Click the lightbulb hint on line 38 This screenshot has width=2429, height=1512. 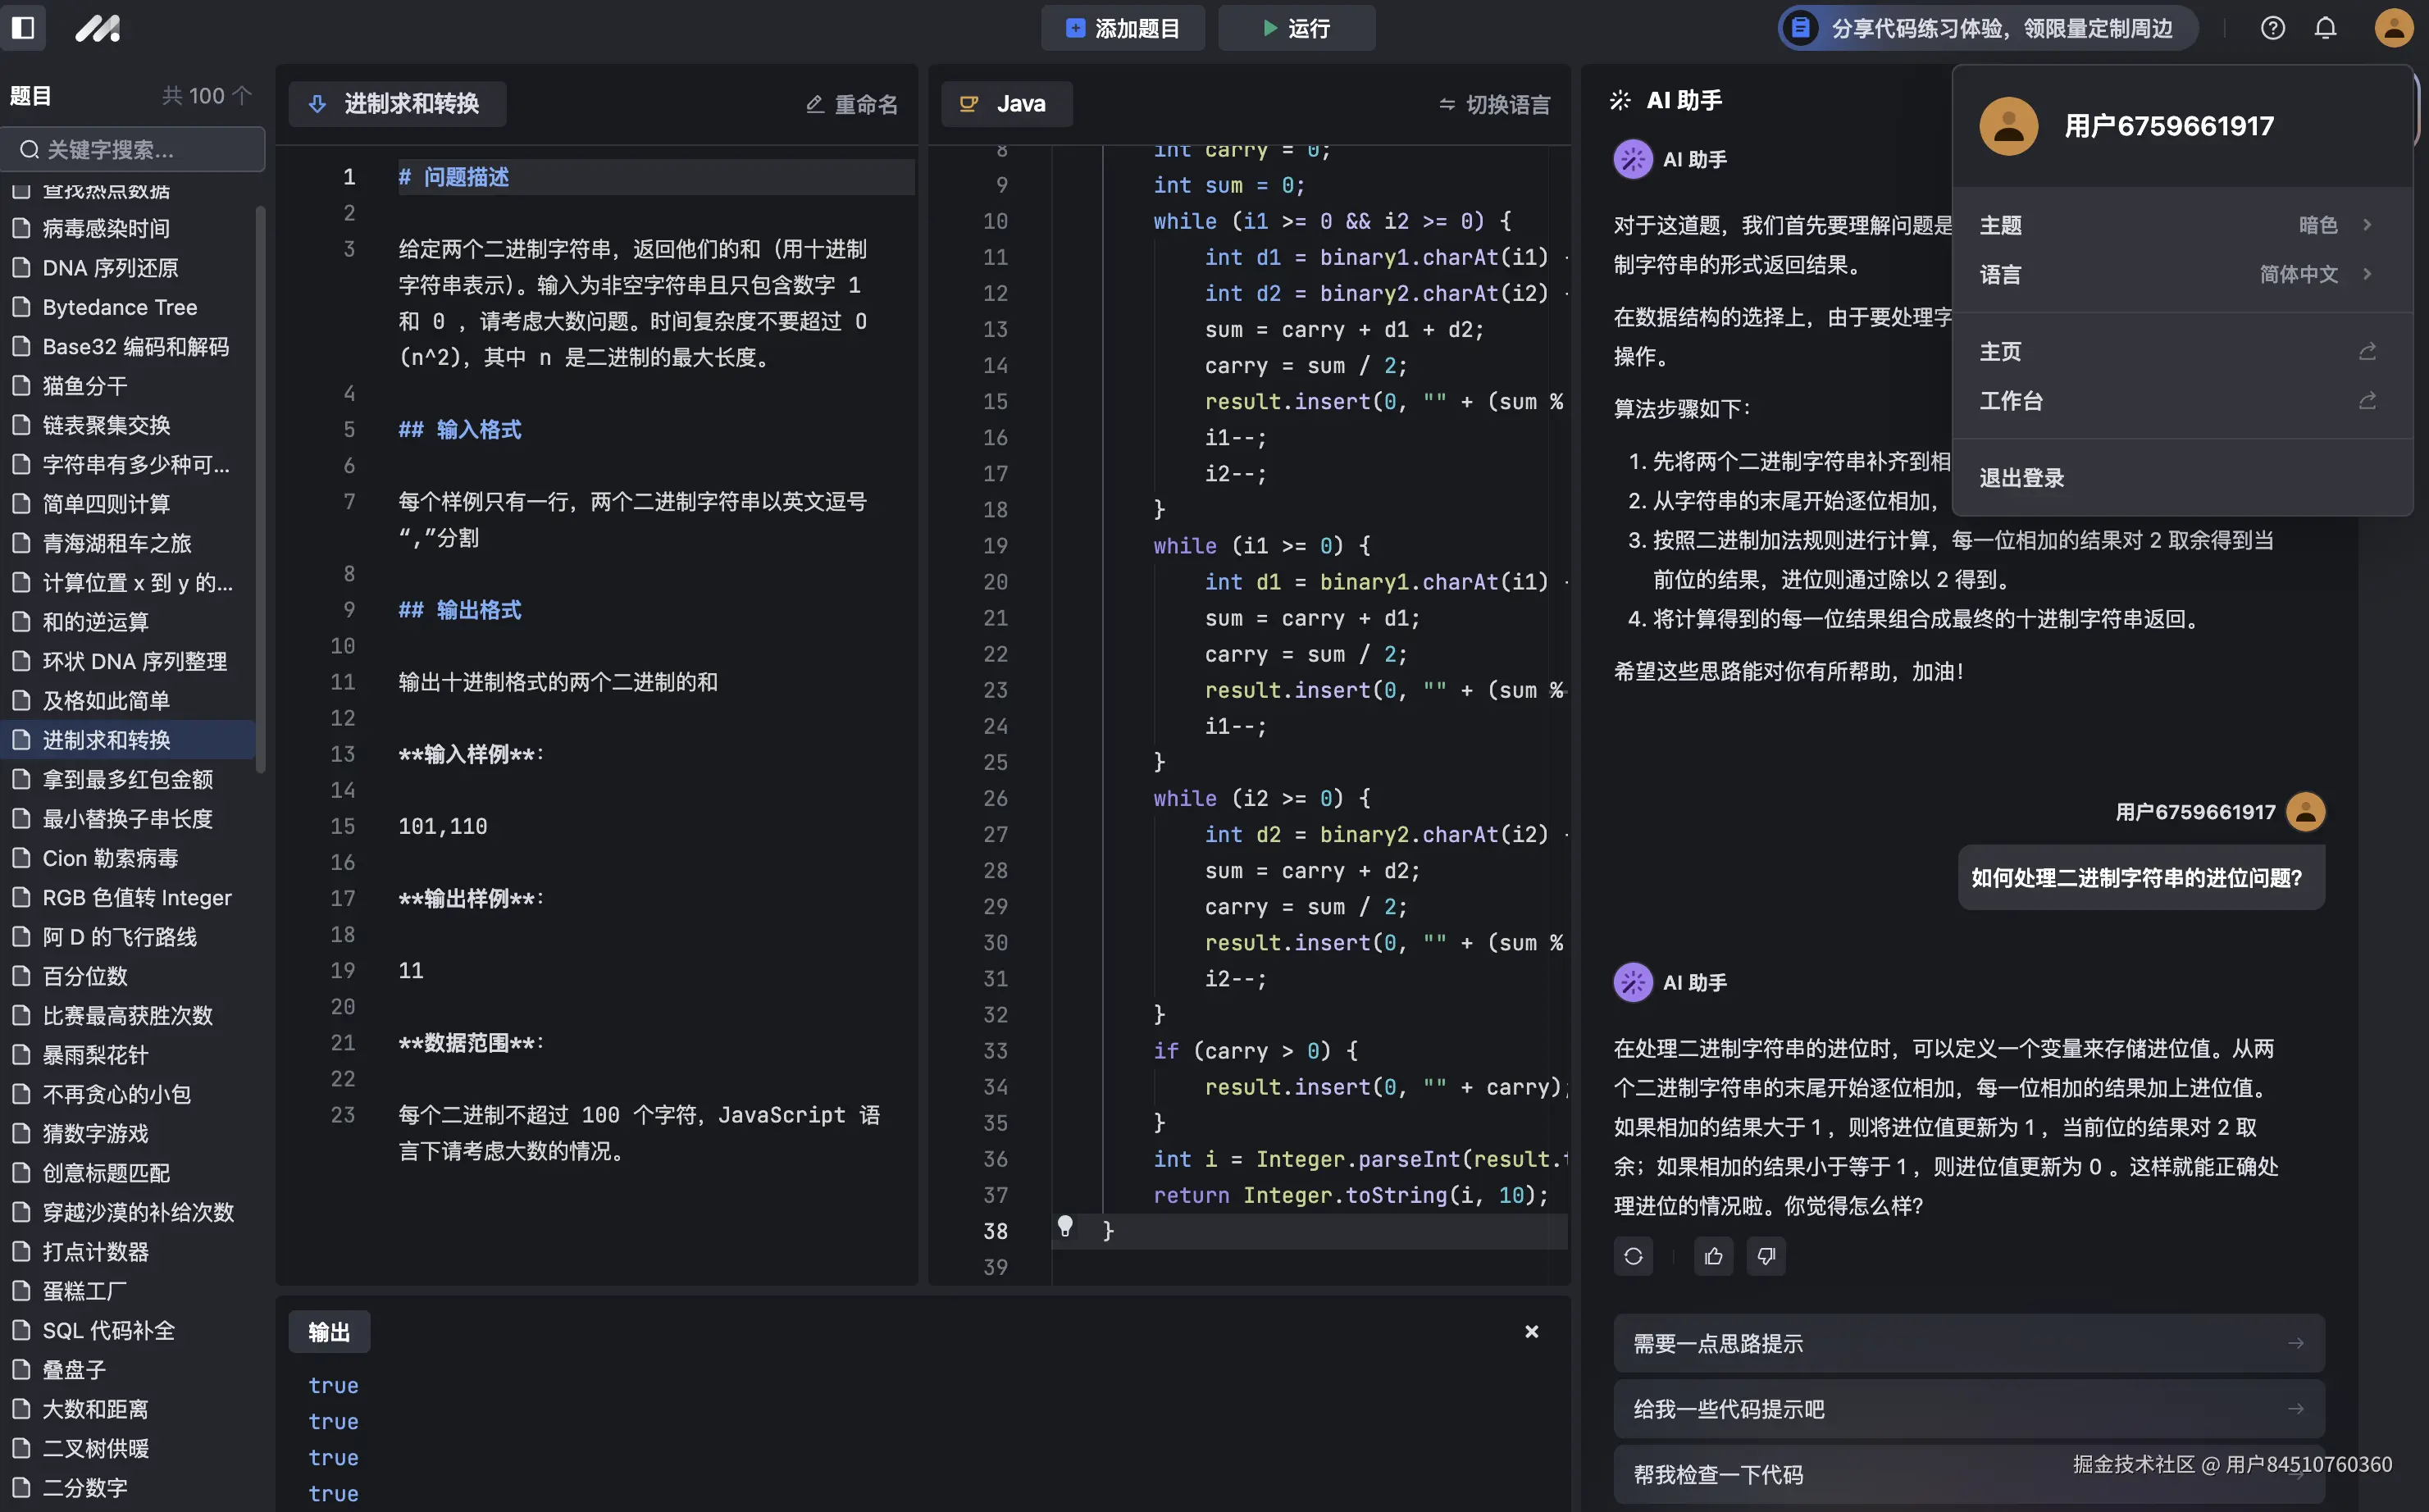[1066, 1226]
